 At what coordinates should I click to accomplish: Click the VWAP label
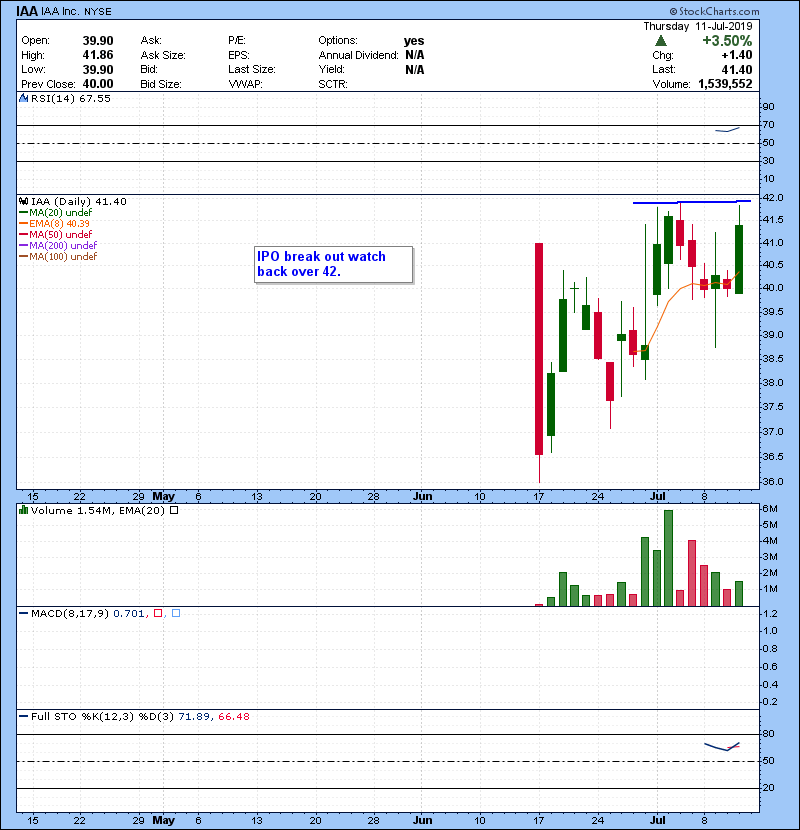245,84
